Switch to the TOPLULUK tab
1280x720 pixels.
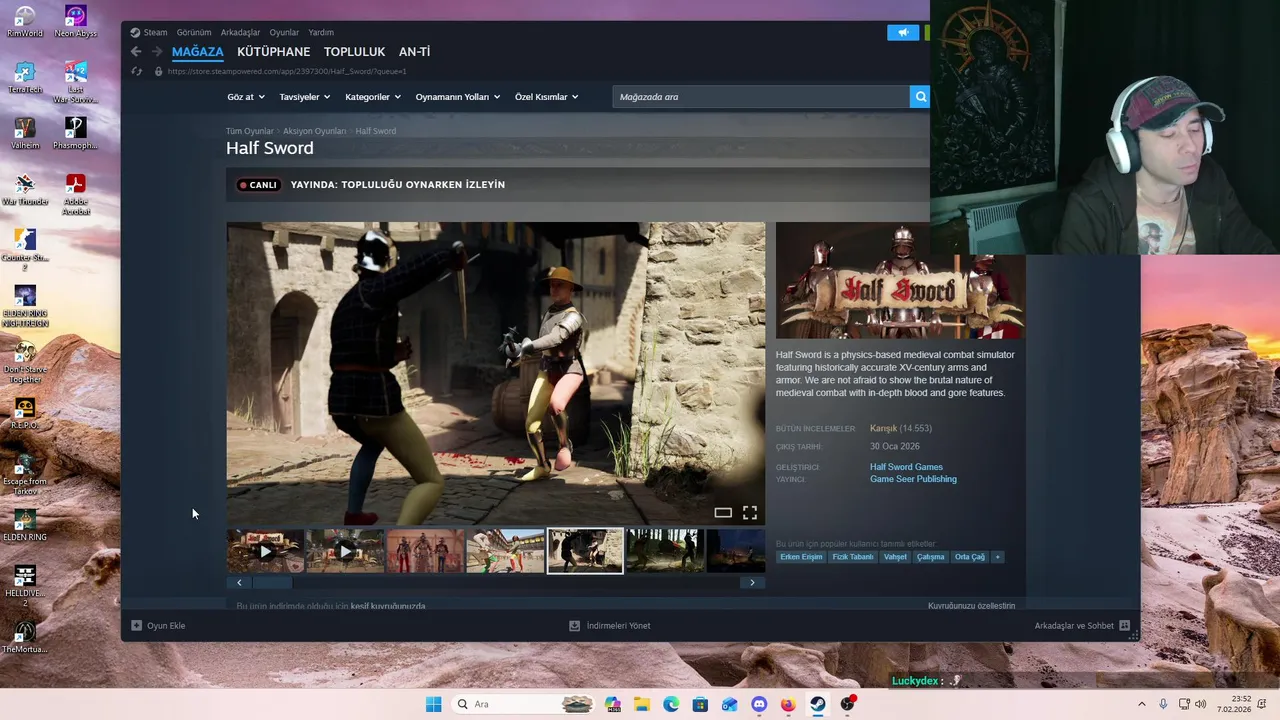coord(354,52)
